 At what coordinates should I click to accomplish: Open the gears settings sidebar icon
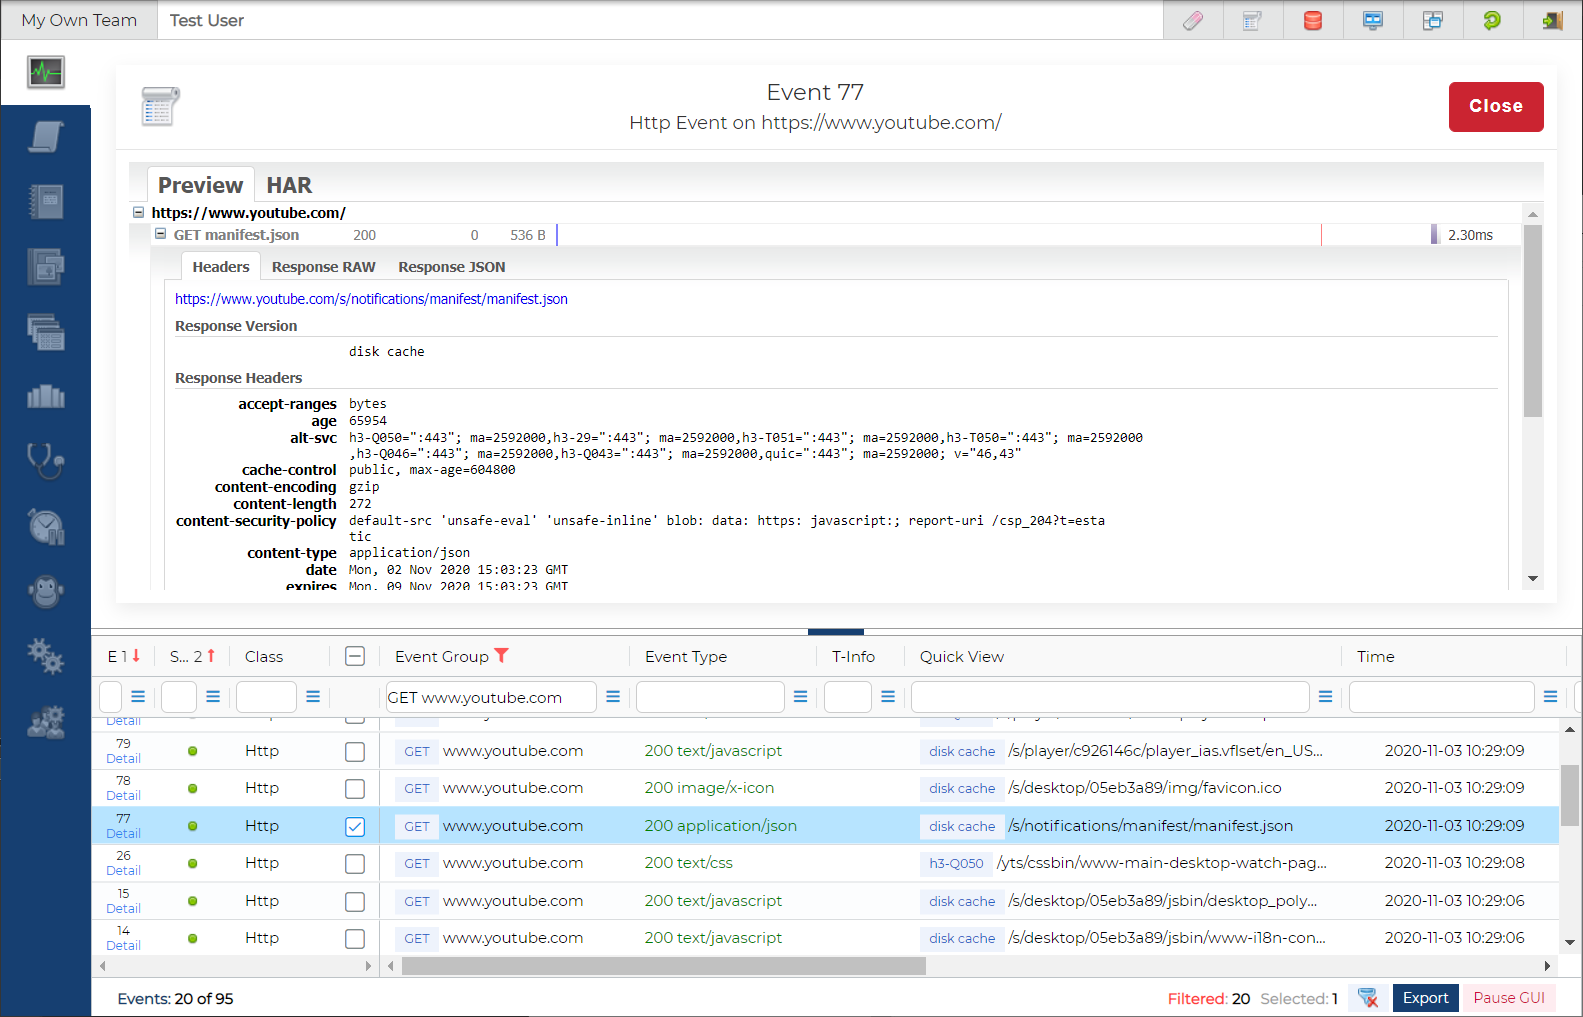[46, 656]
